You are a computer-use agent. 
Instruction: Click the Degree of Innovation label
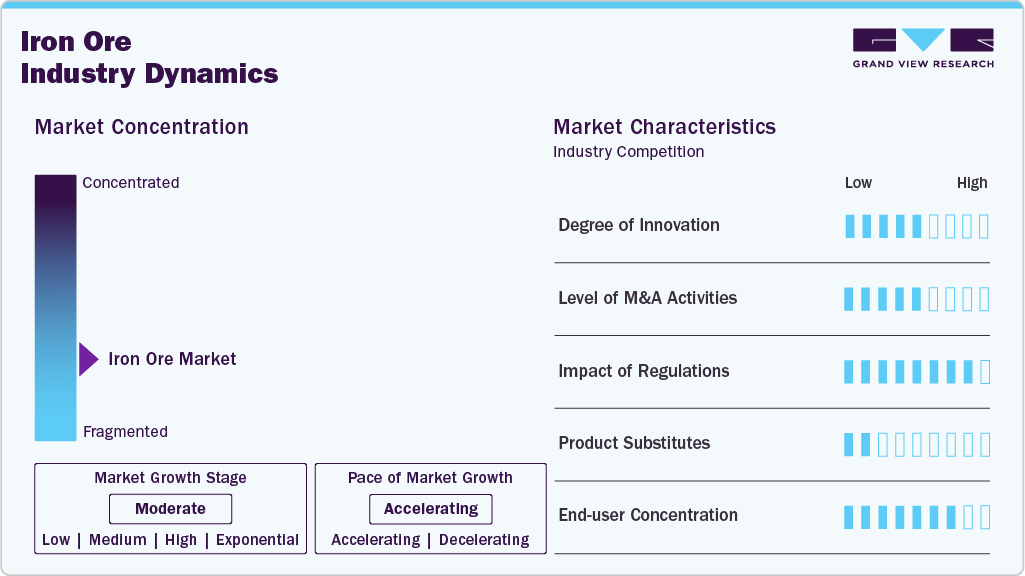click(x=639, y=225)
